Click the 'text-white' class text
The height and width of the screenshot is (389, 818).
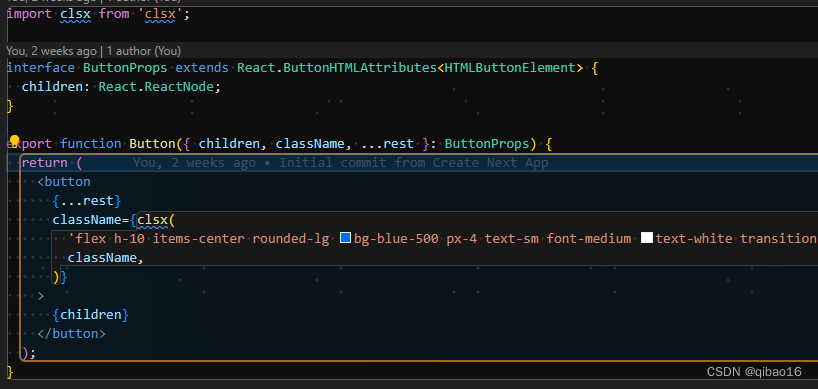(x=694, y=239)
